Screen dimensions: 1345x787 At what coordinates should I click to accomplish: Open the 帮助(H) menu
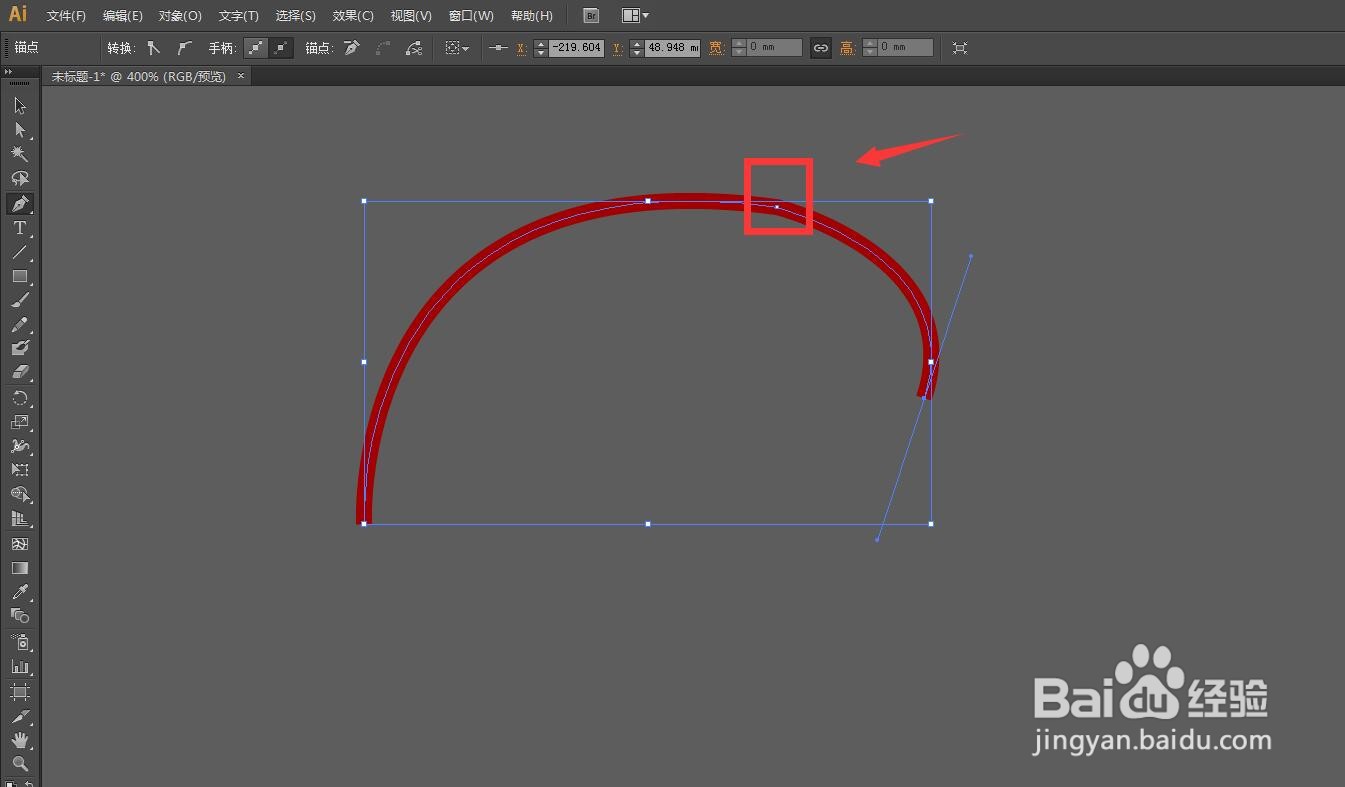[531, 16]
